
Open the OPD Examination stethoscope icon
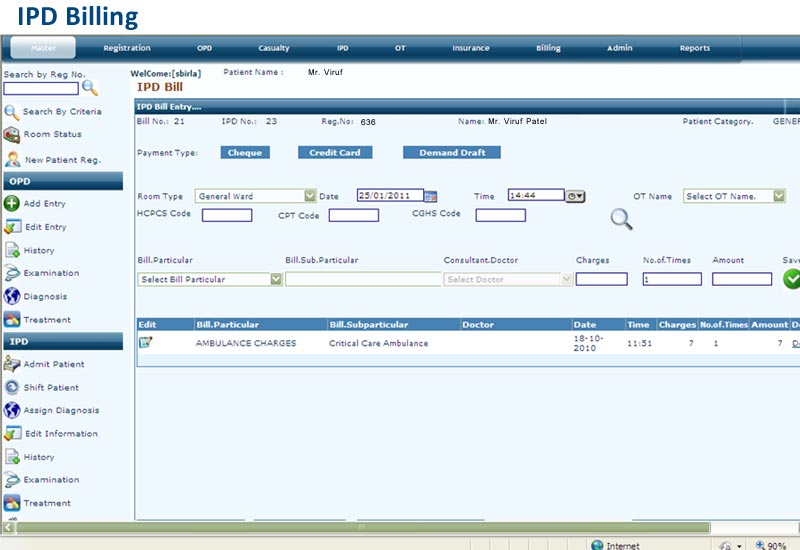click(x=12, y=273)
